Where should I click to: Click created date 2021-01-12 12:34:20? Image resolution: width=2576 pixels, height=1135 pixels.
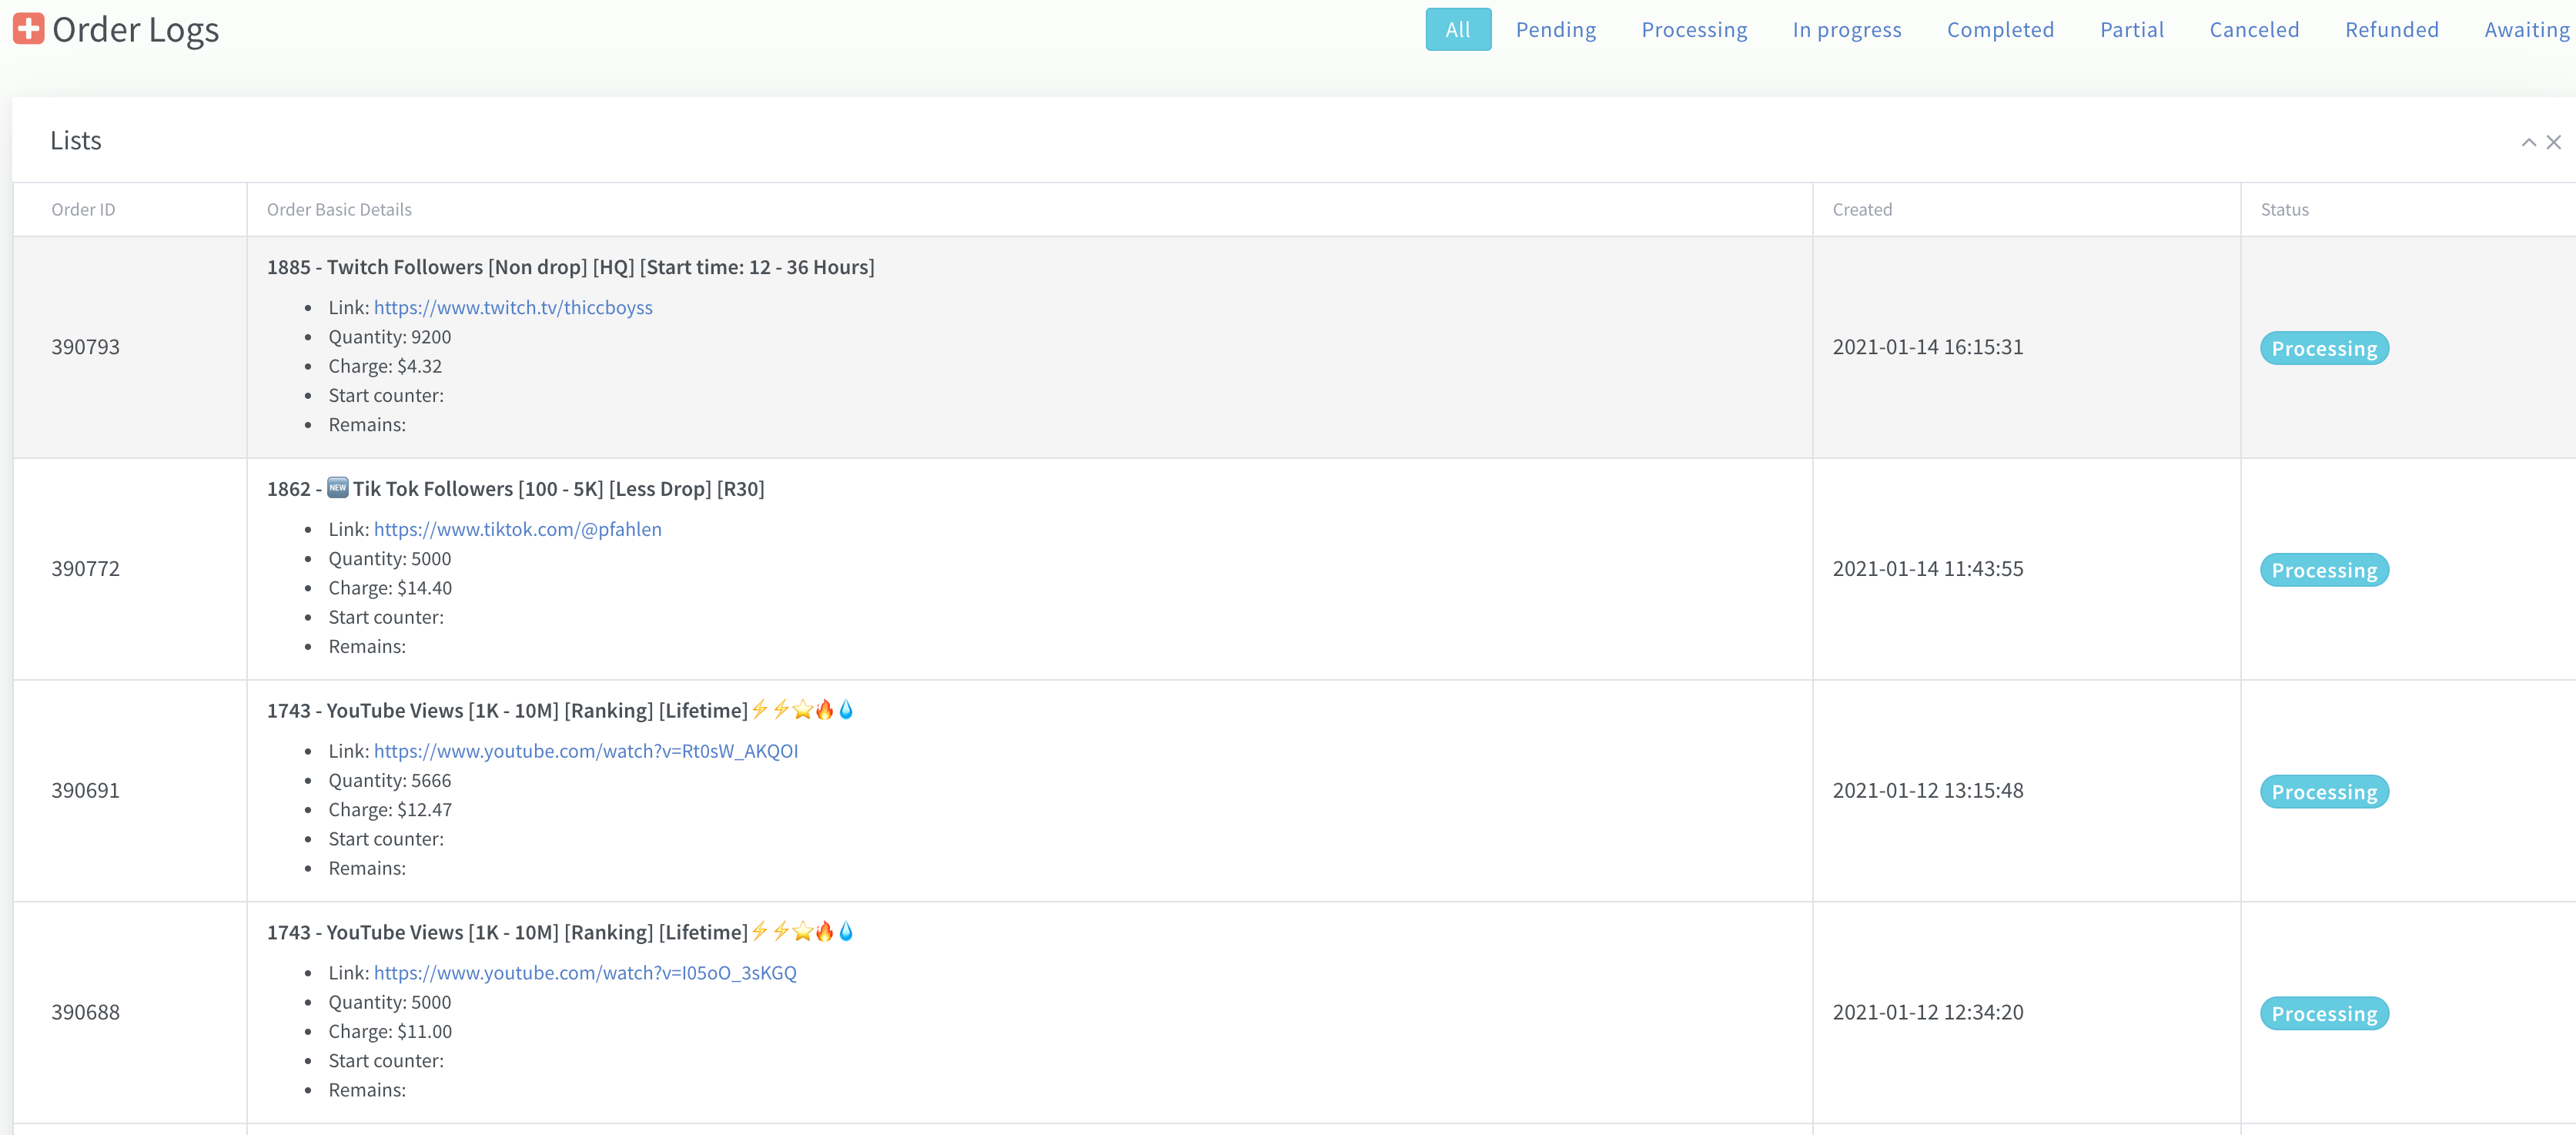(x=1927, y=1012)
